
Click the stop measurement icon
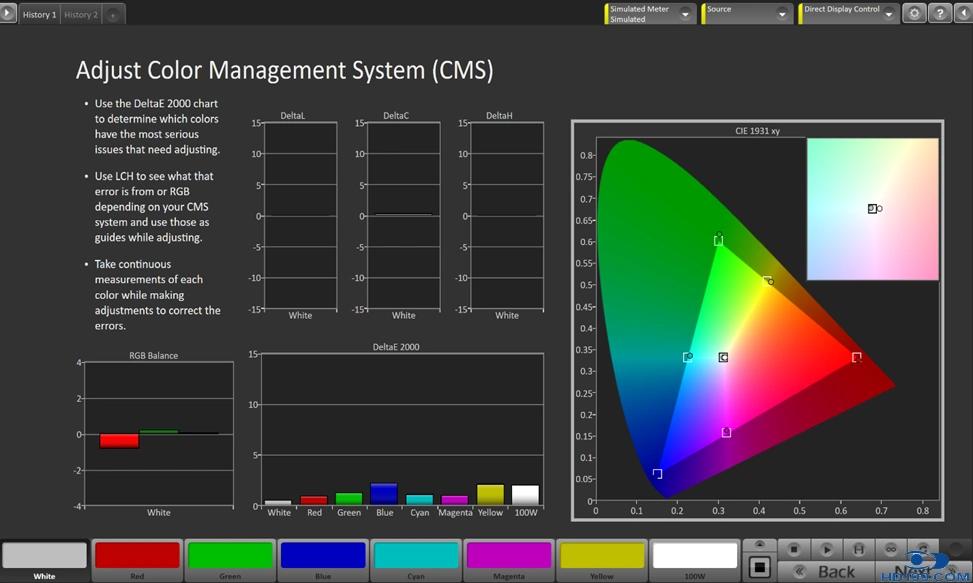794,549
